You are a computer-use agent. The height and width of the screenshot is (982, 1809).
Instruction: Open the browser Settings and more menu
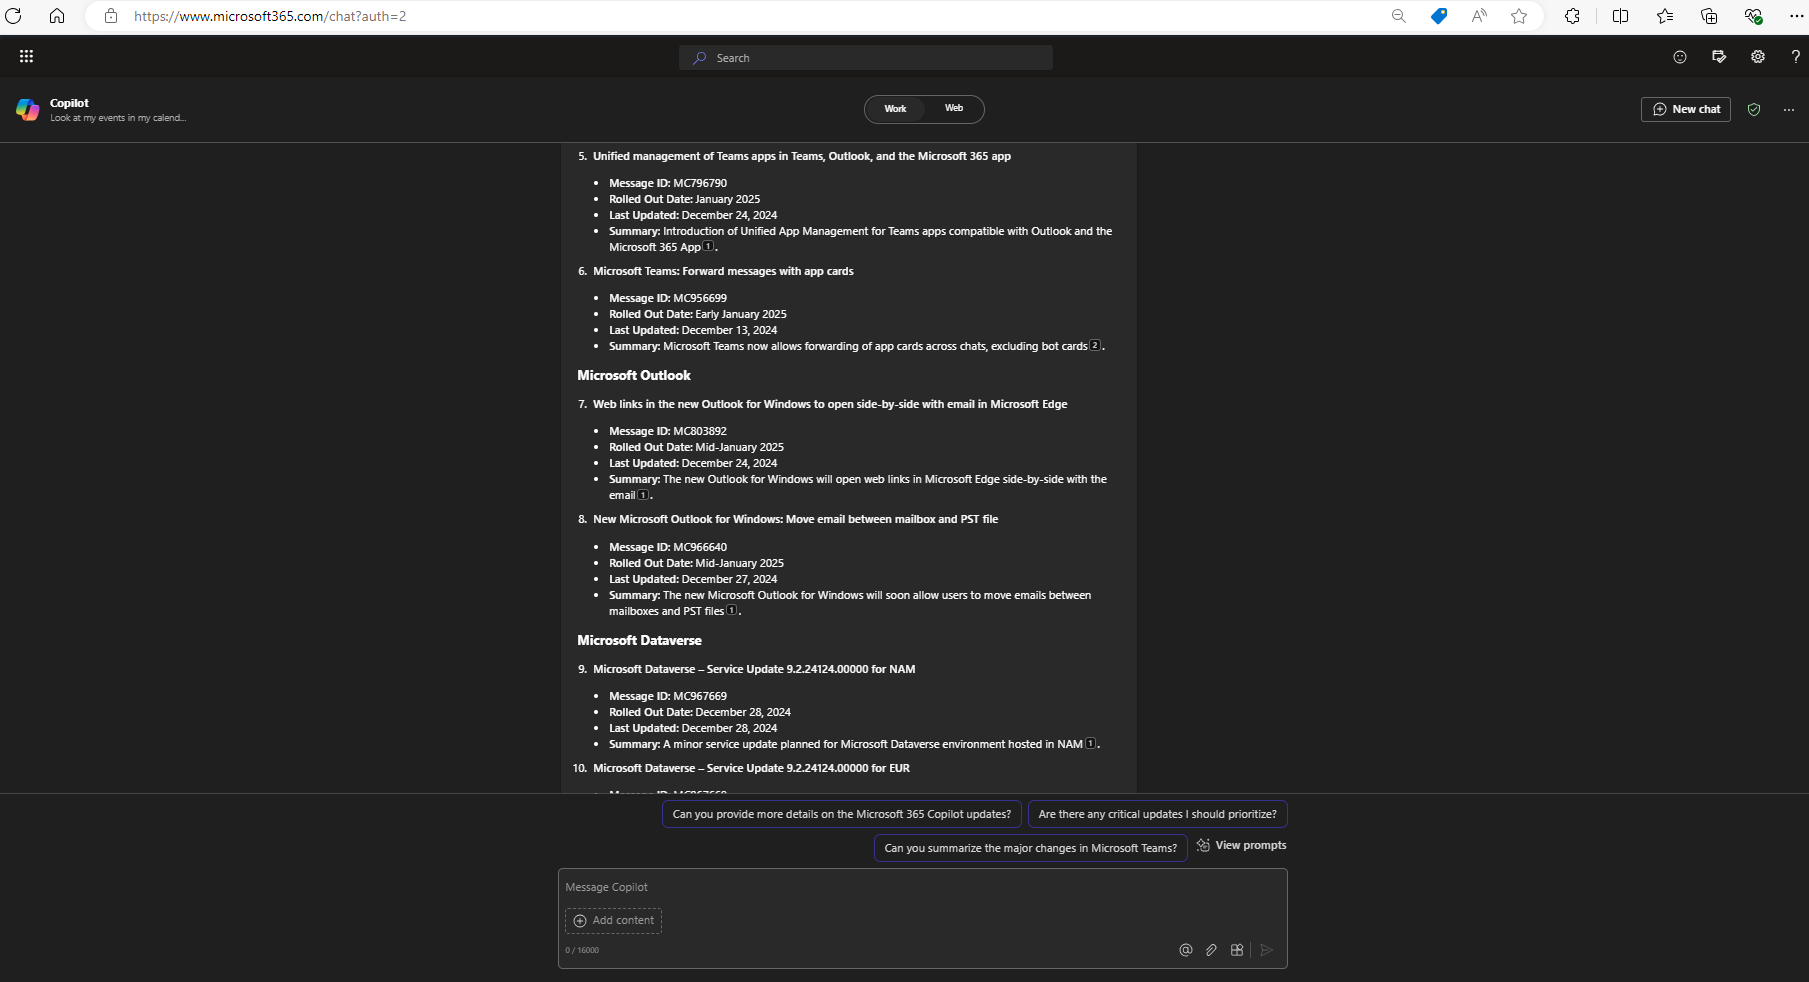point(1796,16)
